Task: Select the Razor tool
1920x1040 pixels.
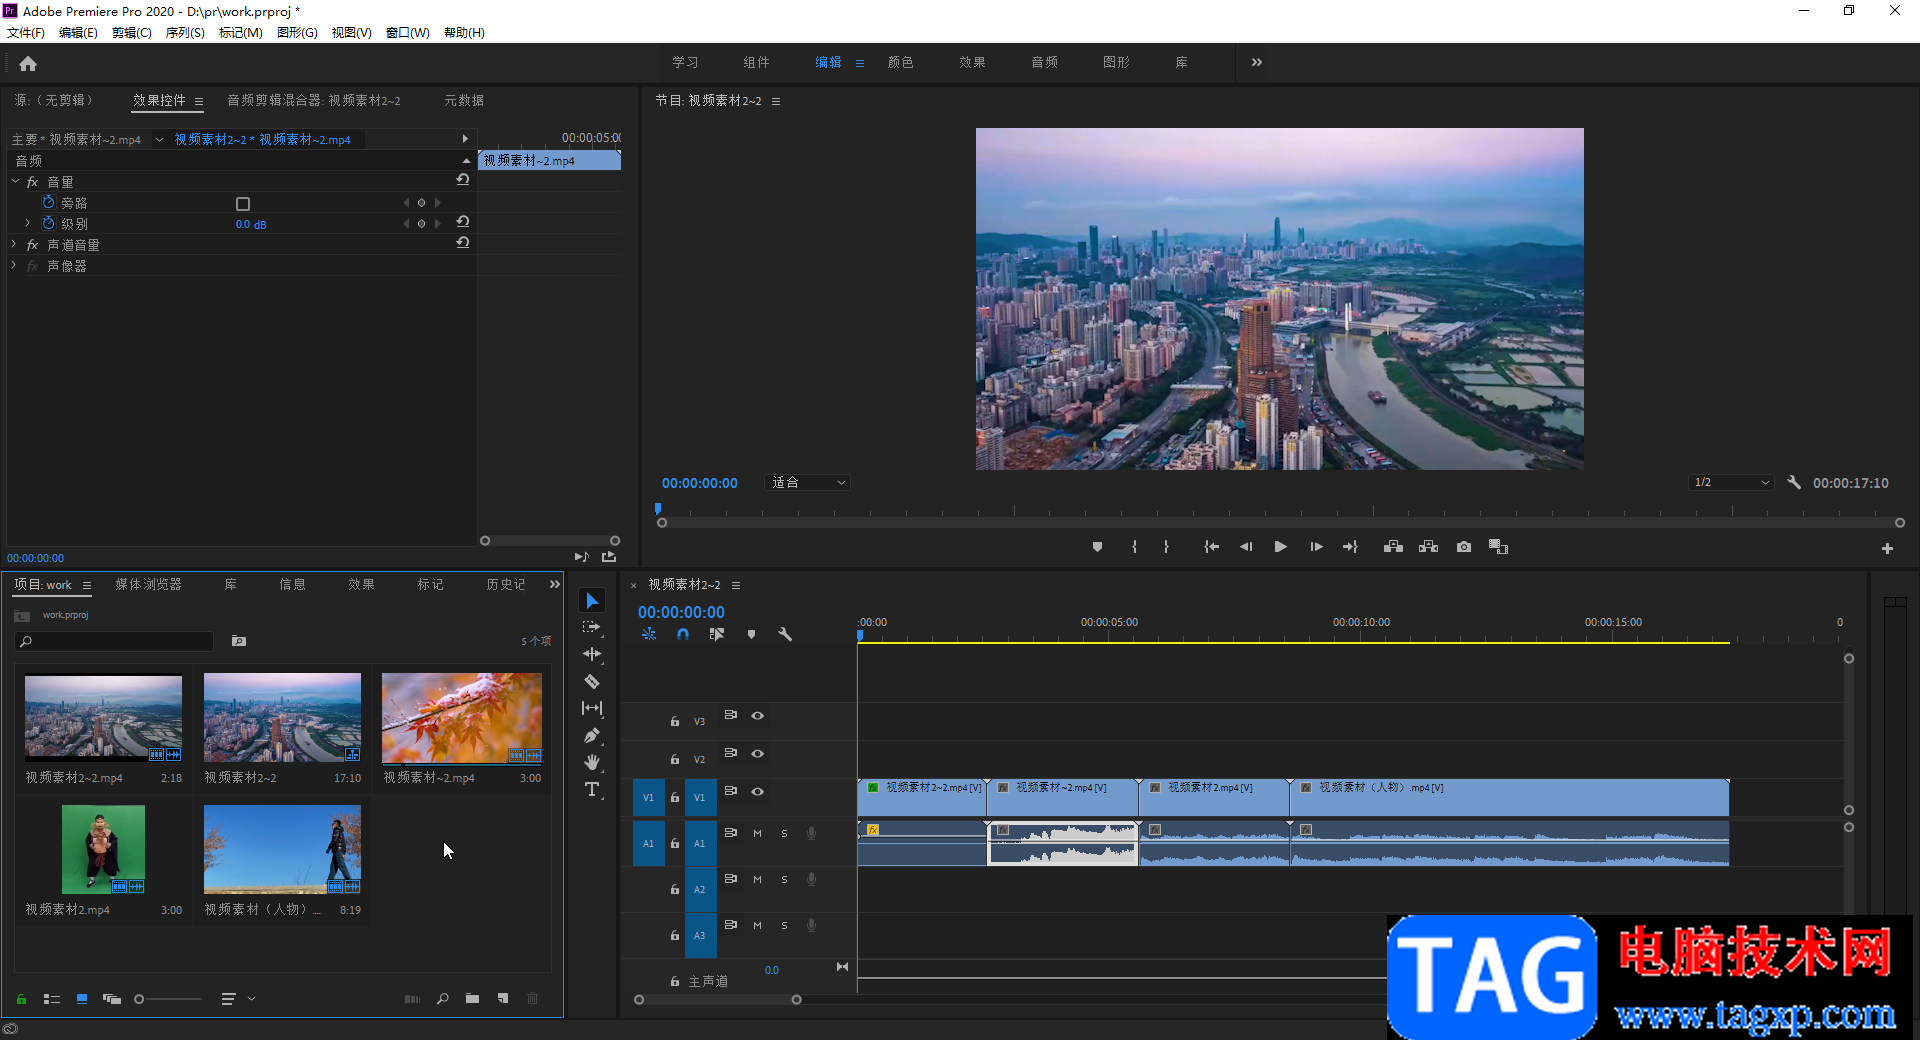Action: coord(592,682)
